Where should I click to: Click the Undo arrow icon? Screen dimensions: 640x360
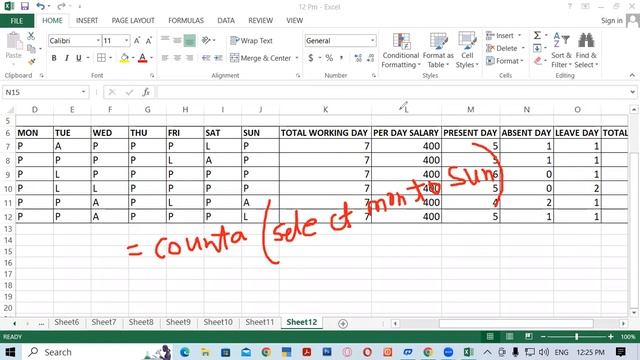point(40,6)
